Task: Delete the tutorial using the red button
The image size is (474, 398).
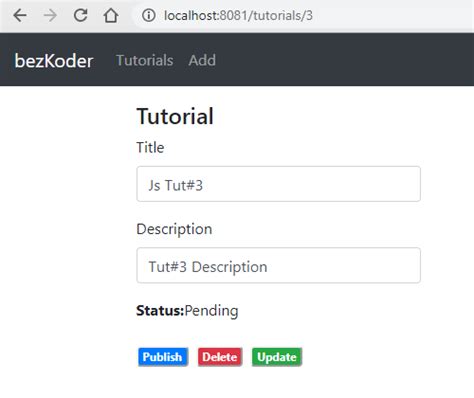Action: [x=220, y=357]
